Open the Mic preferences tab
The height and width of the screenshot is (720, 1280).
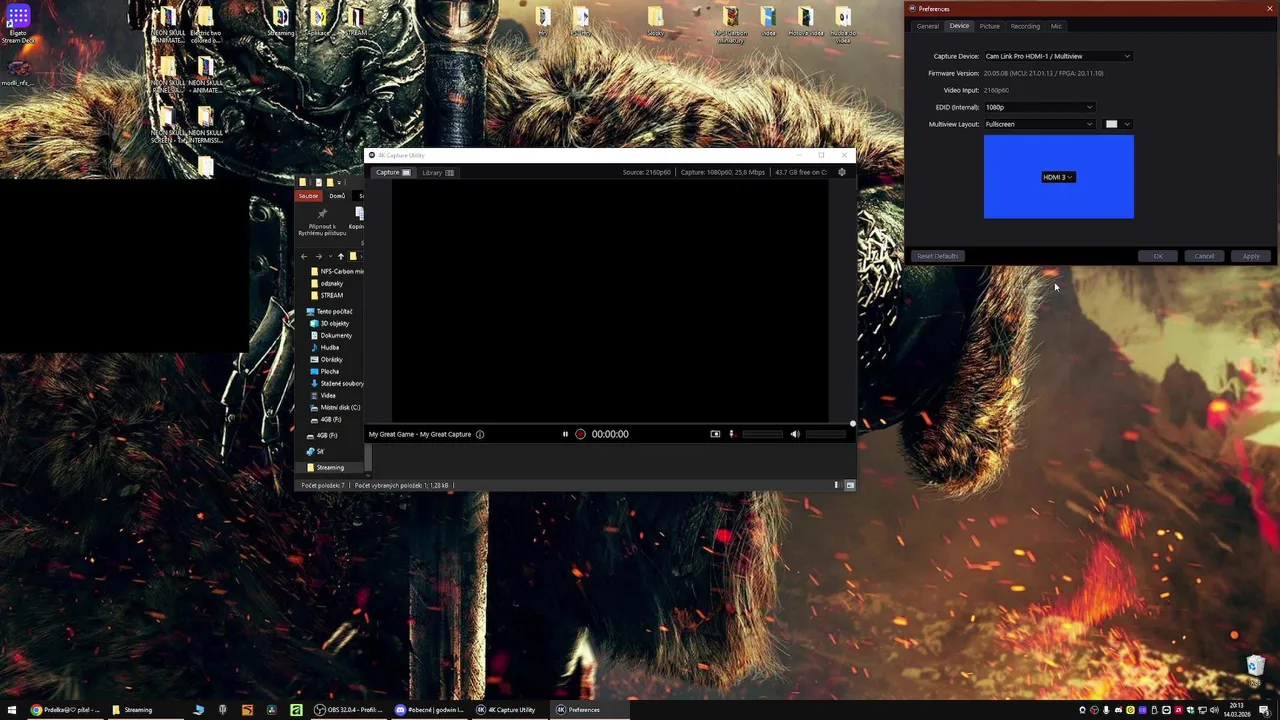tap(1056, 26)
